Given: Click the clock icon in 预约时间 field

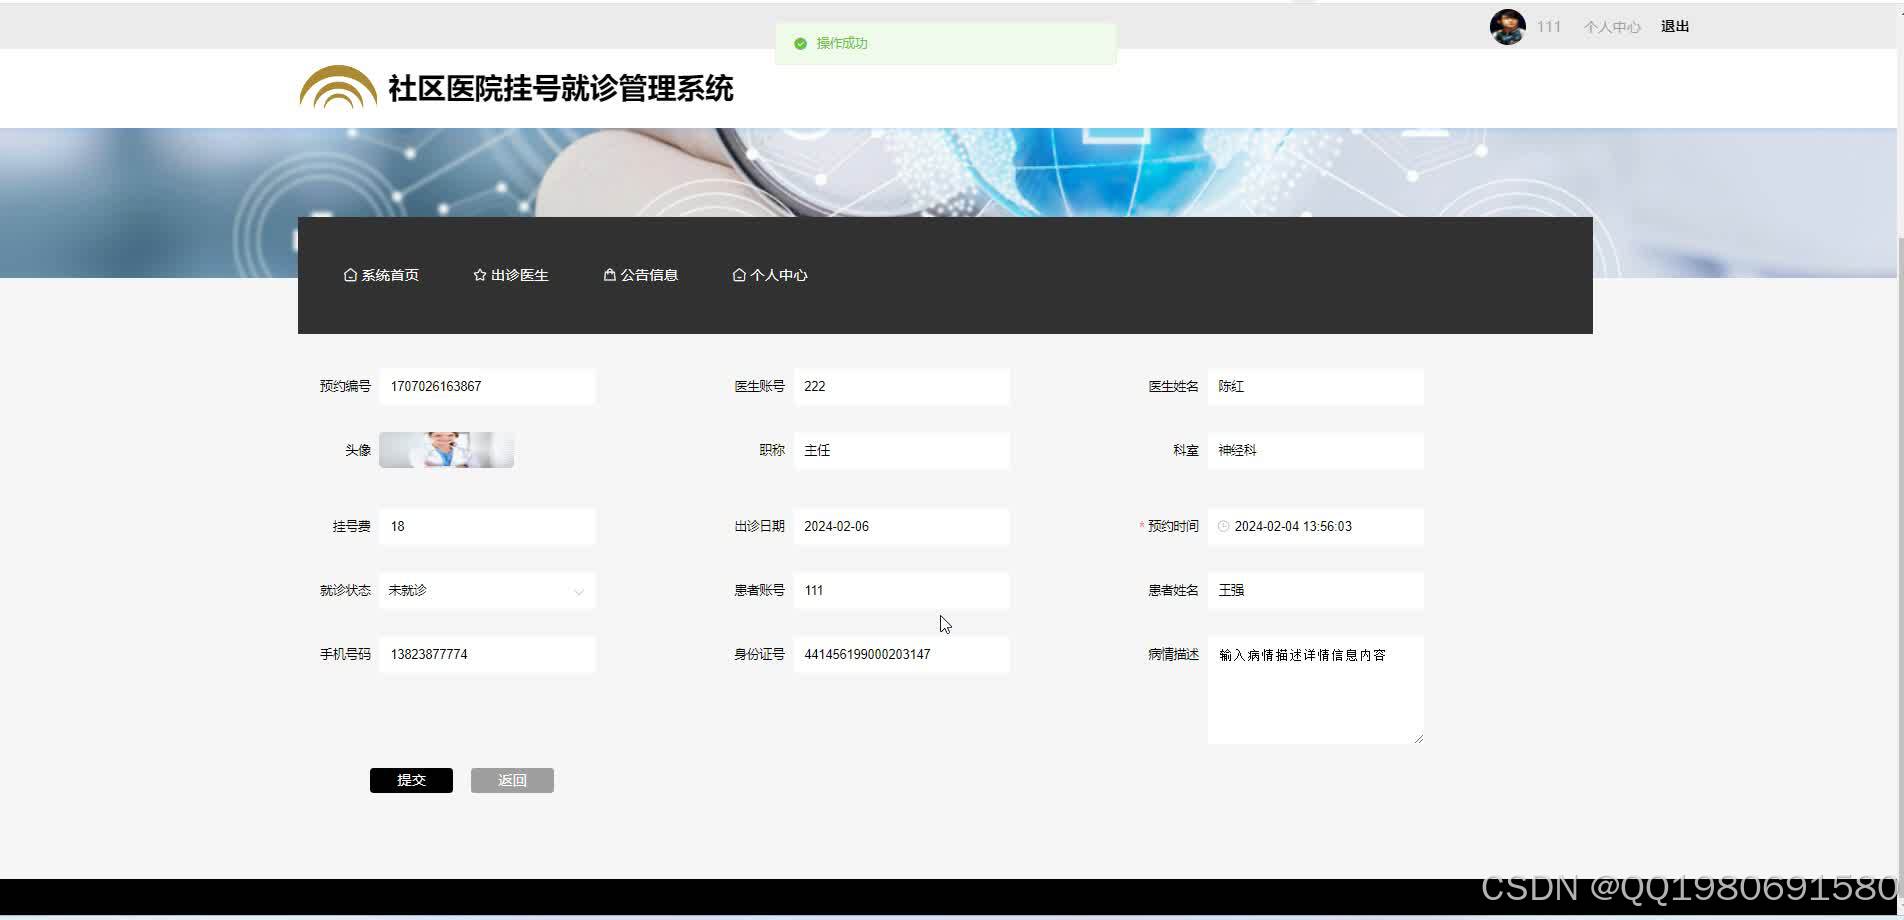Looking at the screenshot, I should (1223, 526).
